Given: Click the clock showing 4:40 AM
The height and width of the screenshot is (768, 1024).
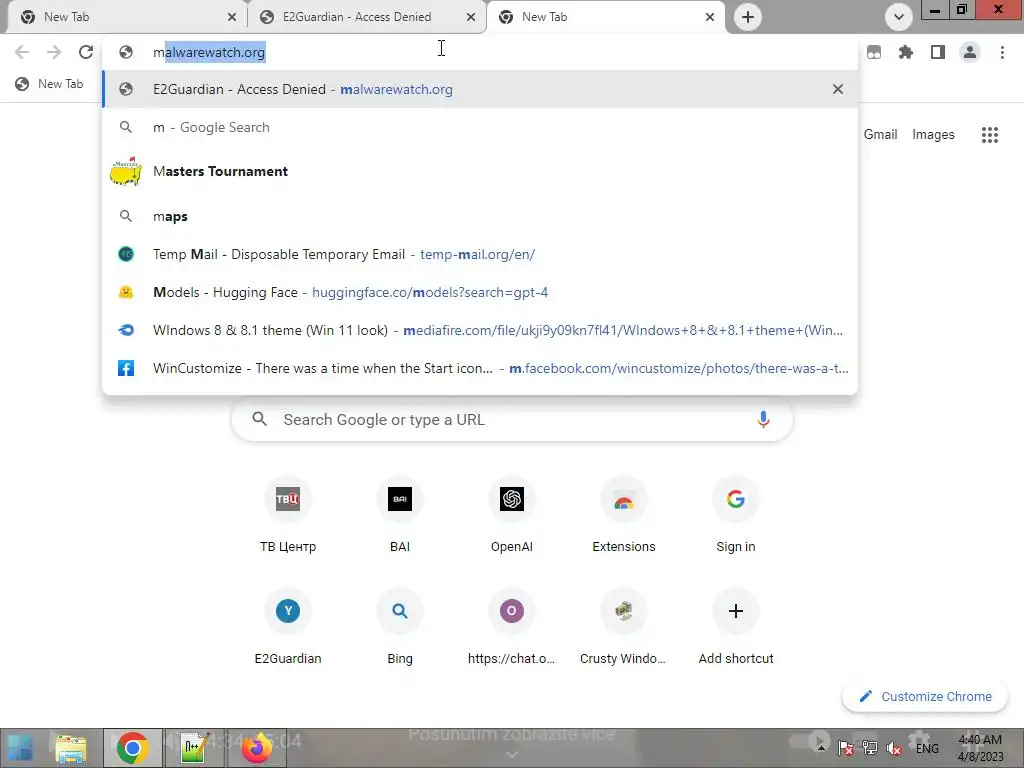Looking at the screenshot, I should (980, 748).
